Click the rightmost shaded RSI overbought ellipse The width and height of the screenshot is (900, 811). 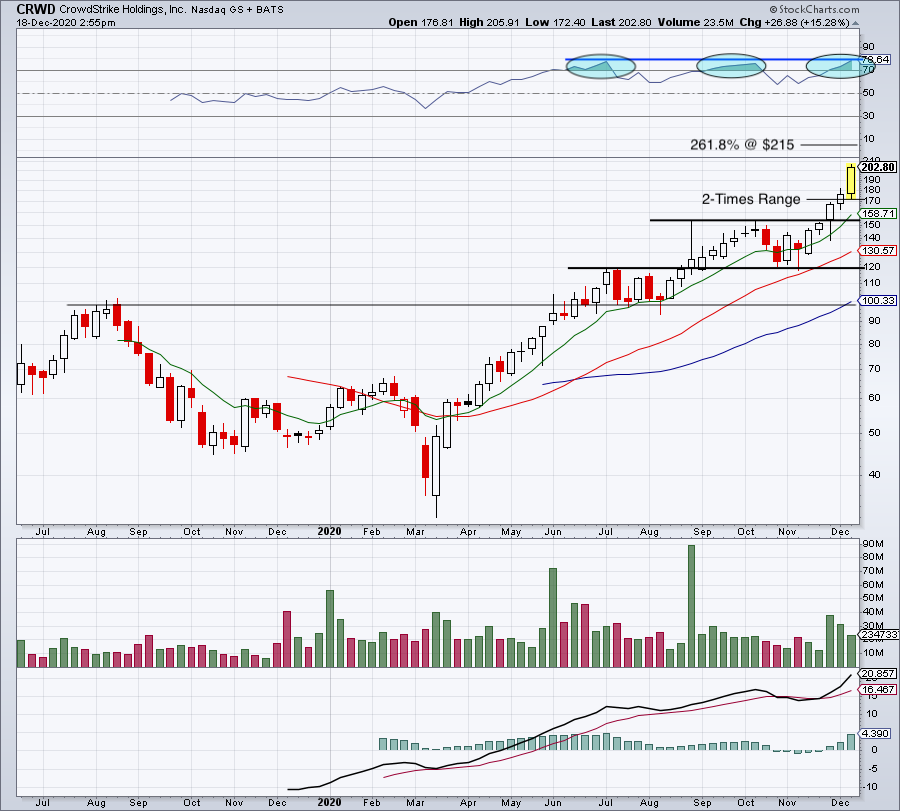pos(840,66)
